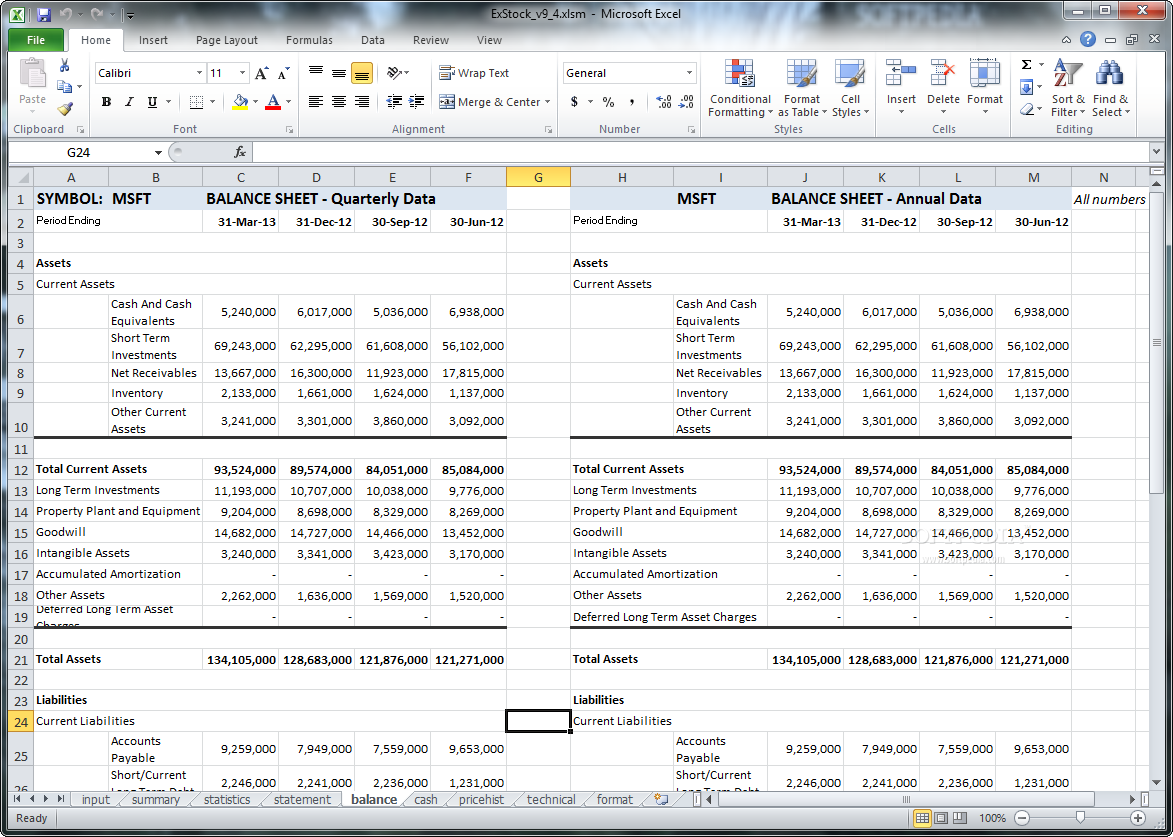The height and width of the screenshot is (837, 1173).
Task: Open the font size dropdown
Action: (x=242, y=73)
